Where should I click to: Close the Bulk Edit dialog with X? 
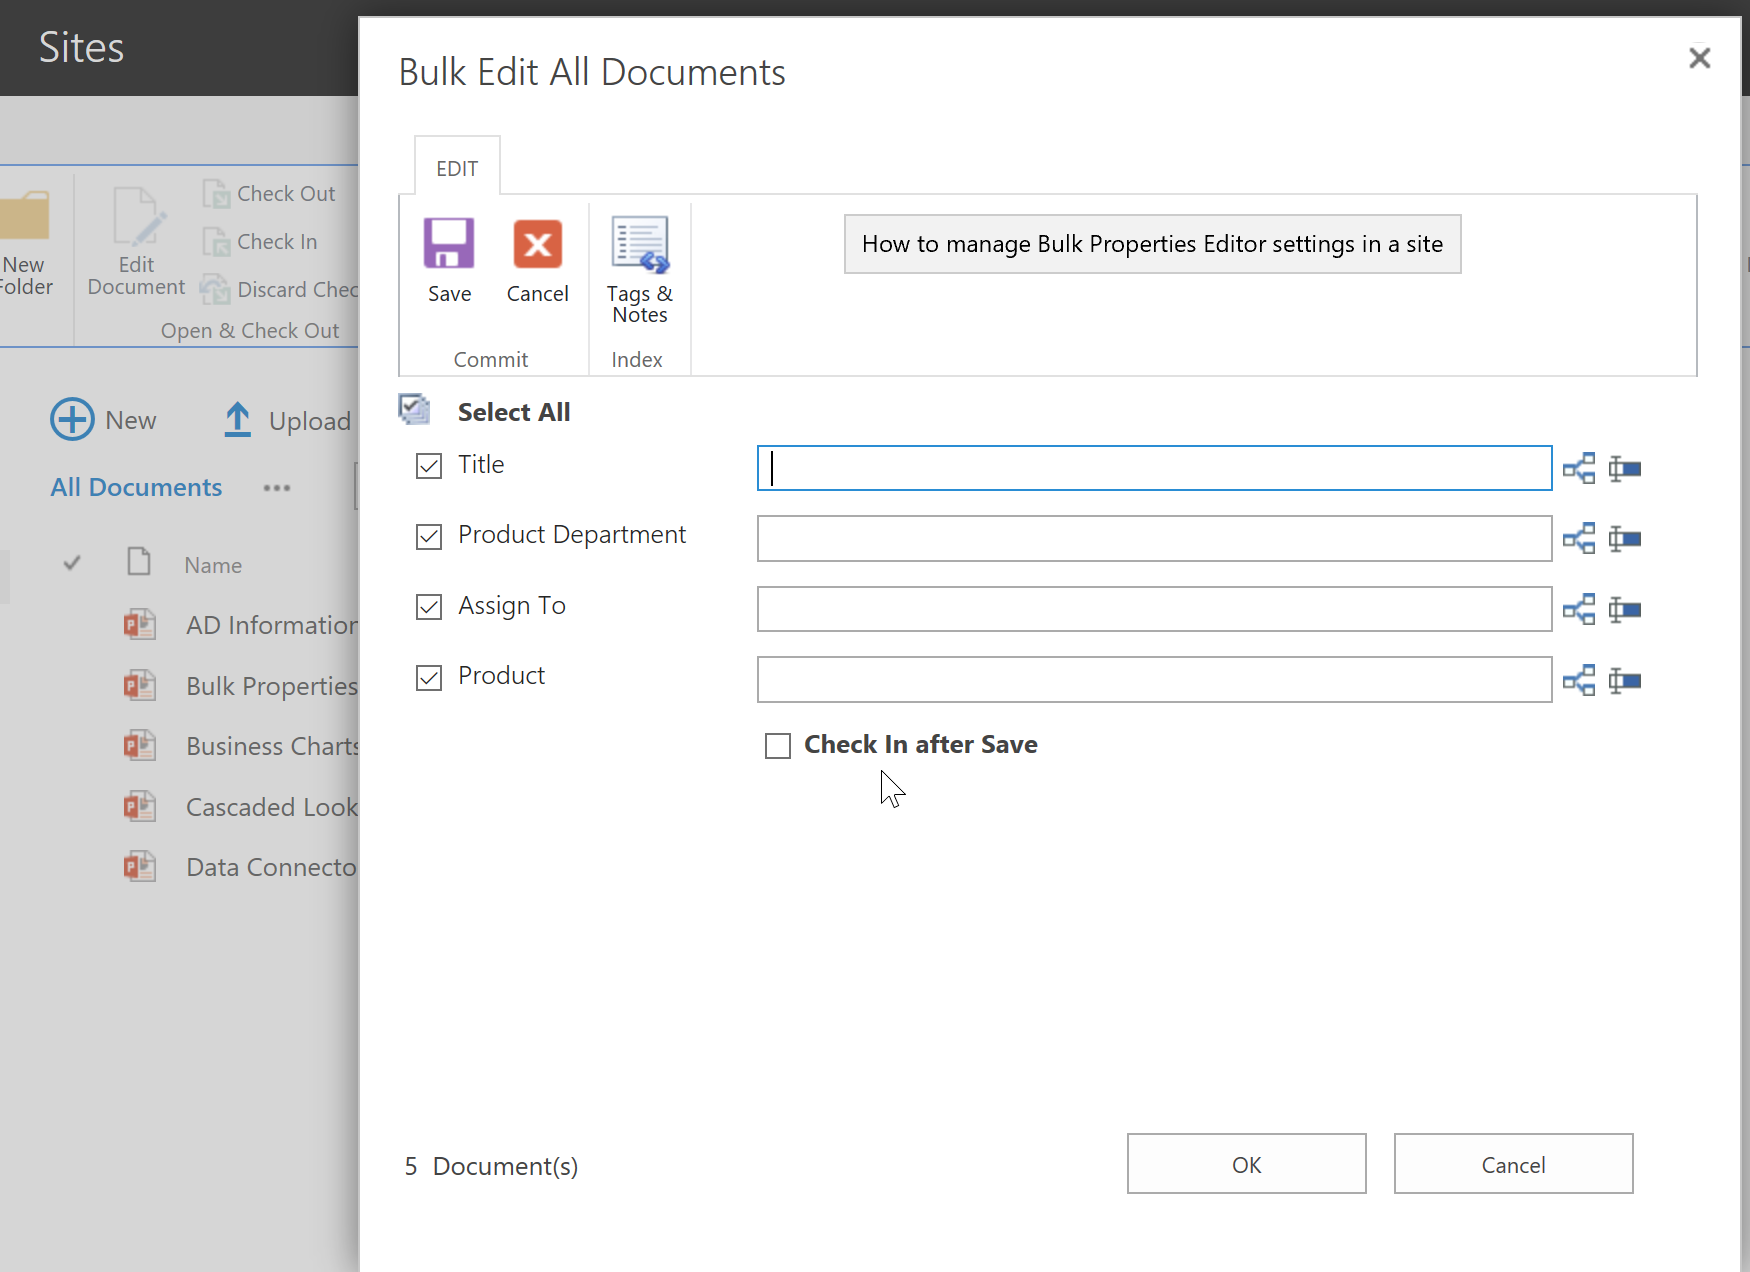pos(1699,58)
